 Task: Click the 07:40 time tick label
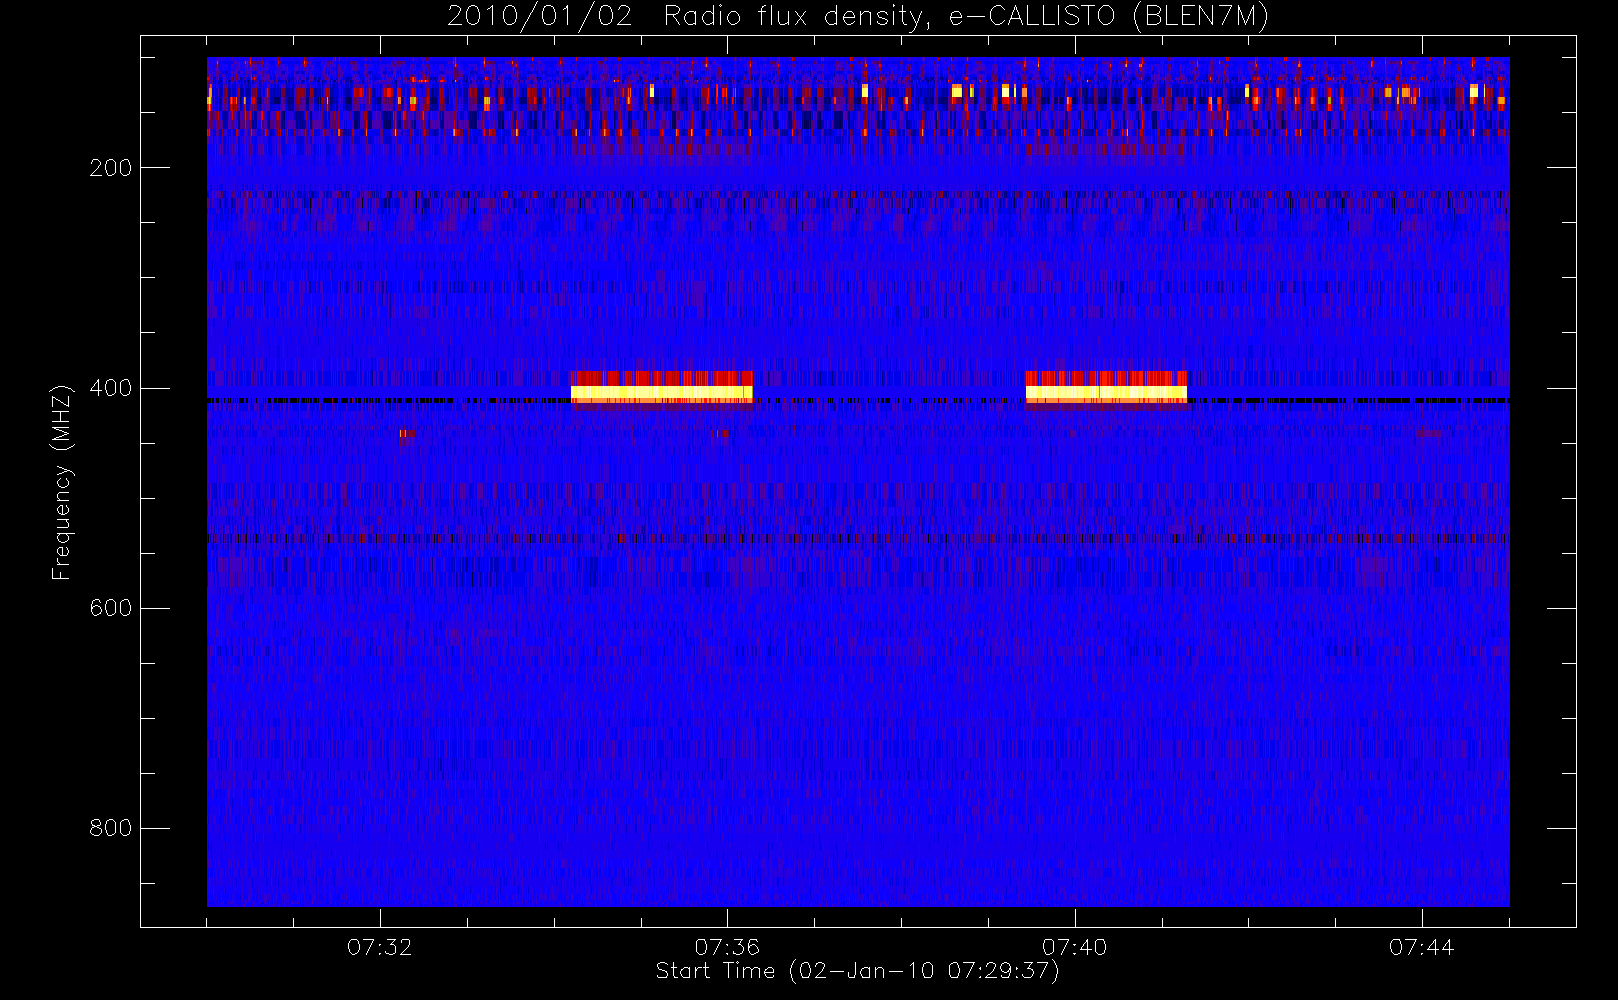click(1075, 946)
